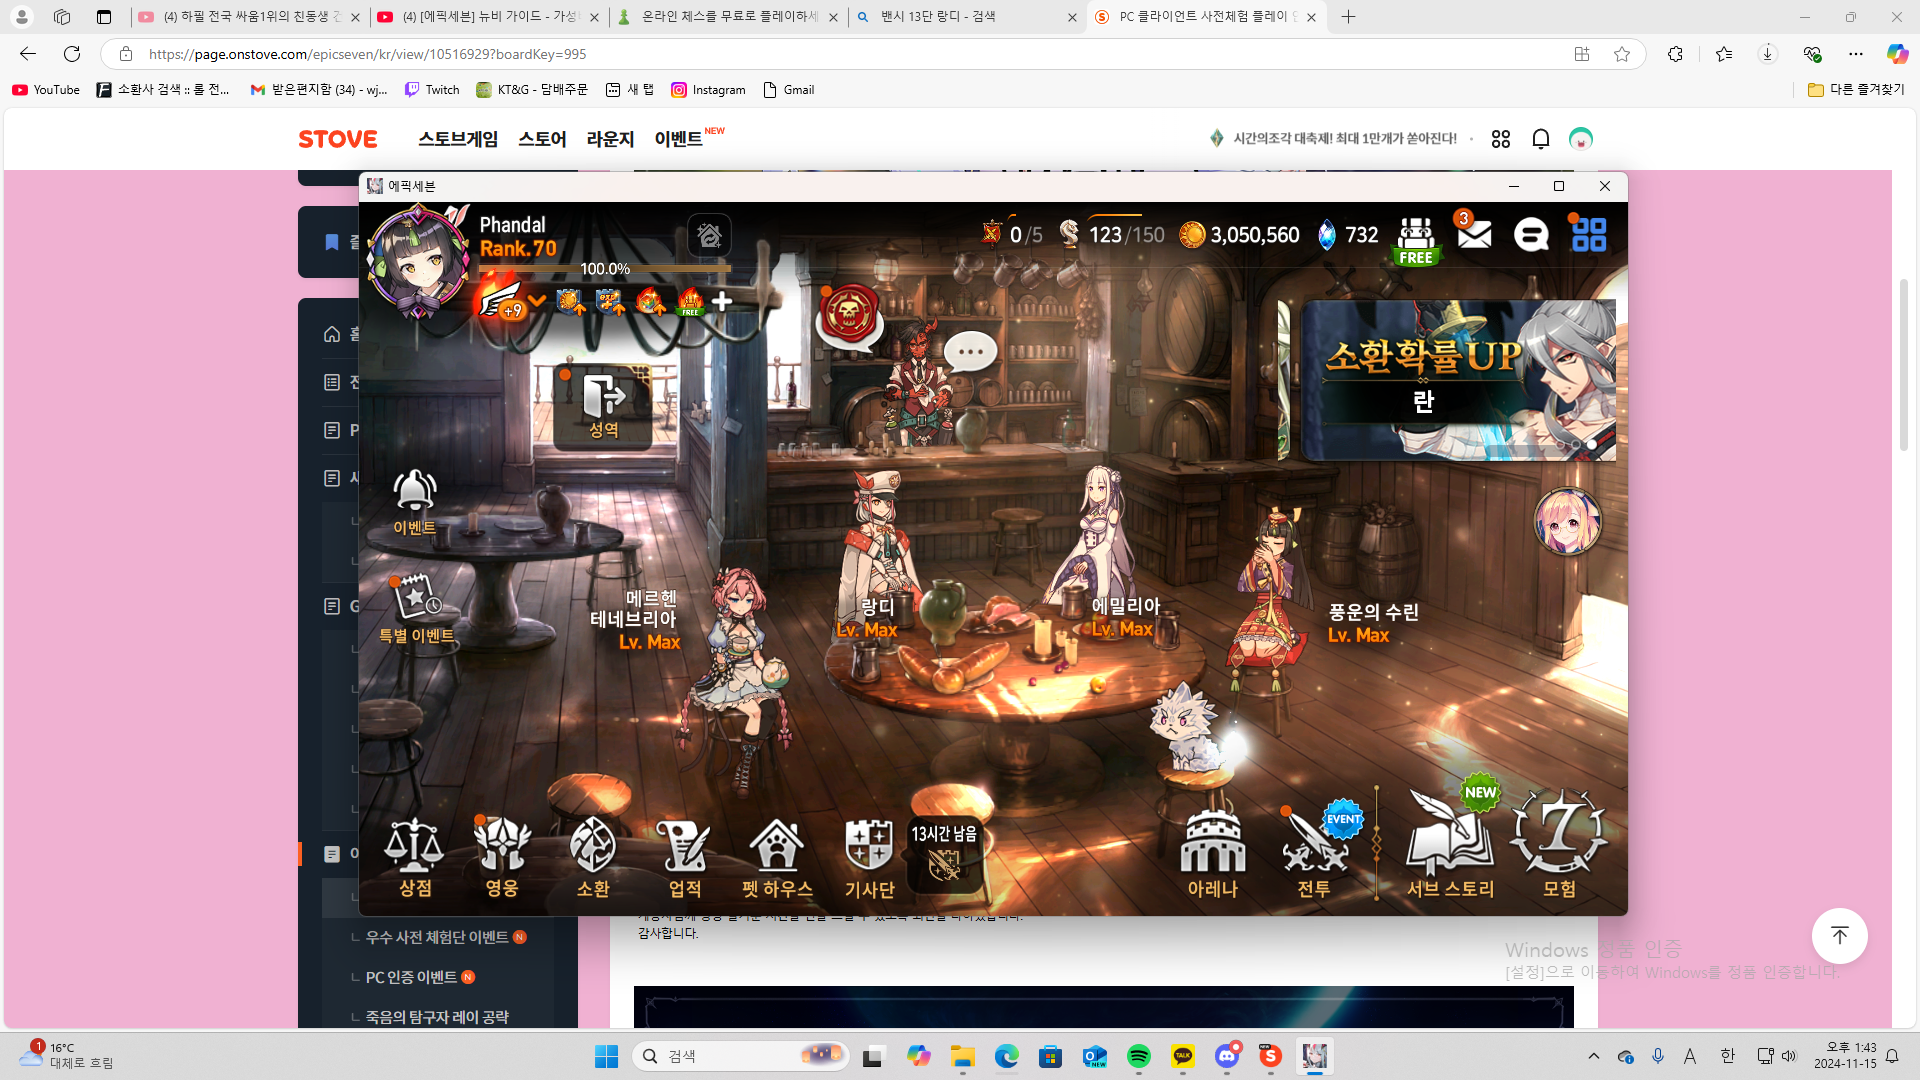The height and width of the screenshot is (1080, 1920).
Task: Refresh the browser page
Action: click(x=72, y=54)
